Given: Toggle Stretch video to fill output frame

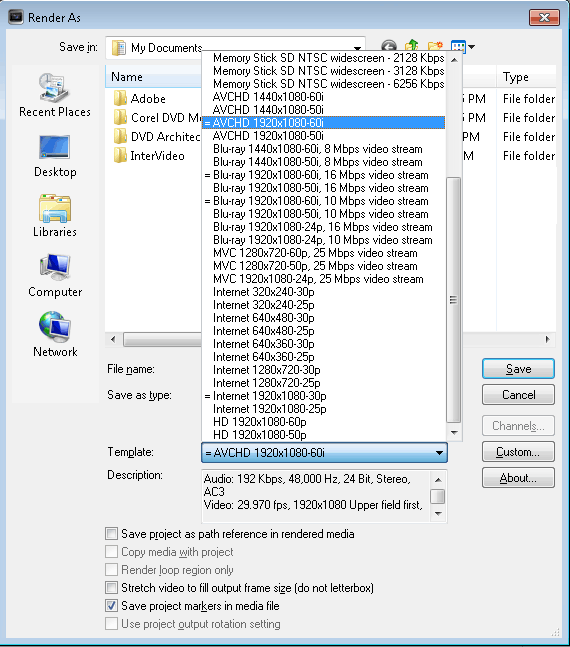Looking at the screenshot, I should click(111, 587).
